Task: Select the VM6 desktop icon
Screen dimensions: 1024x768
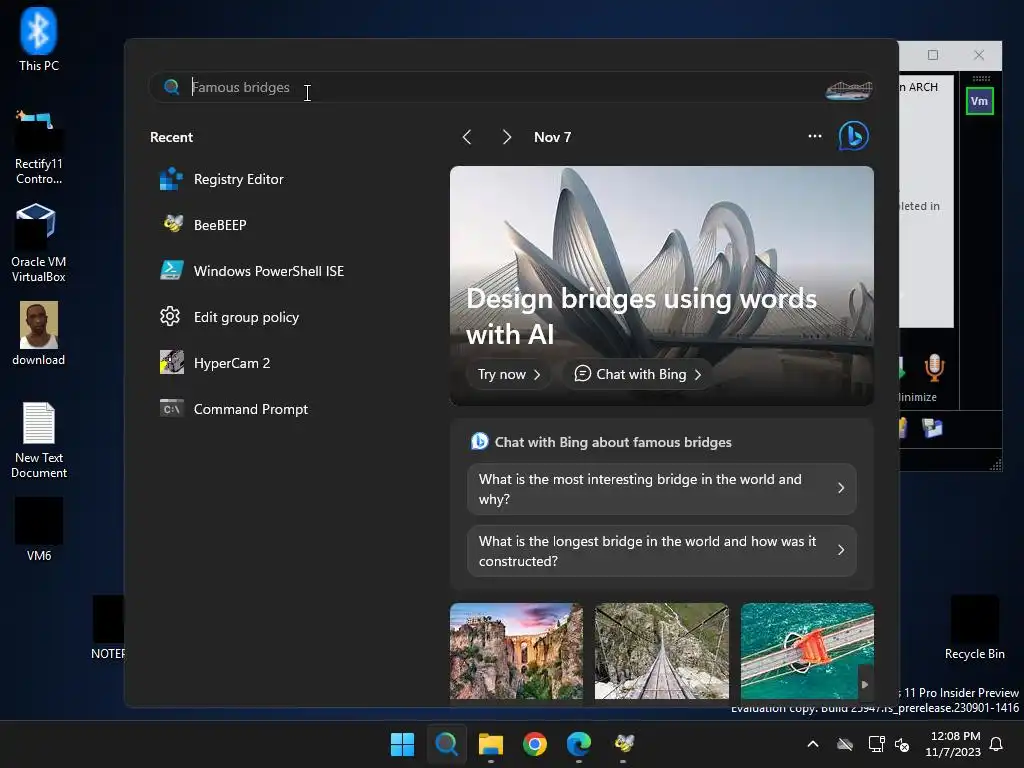Action: point(39,530)
